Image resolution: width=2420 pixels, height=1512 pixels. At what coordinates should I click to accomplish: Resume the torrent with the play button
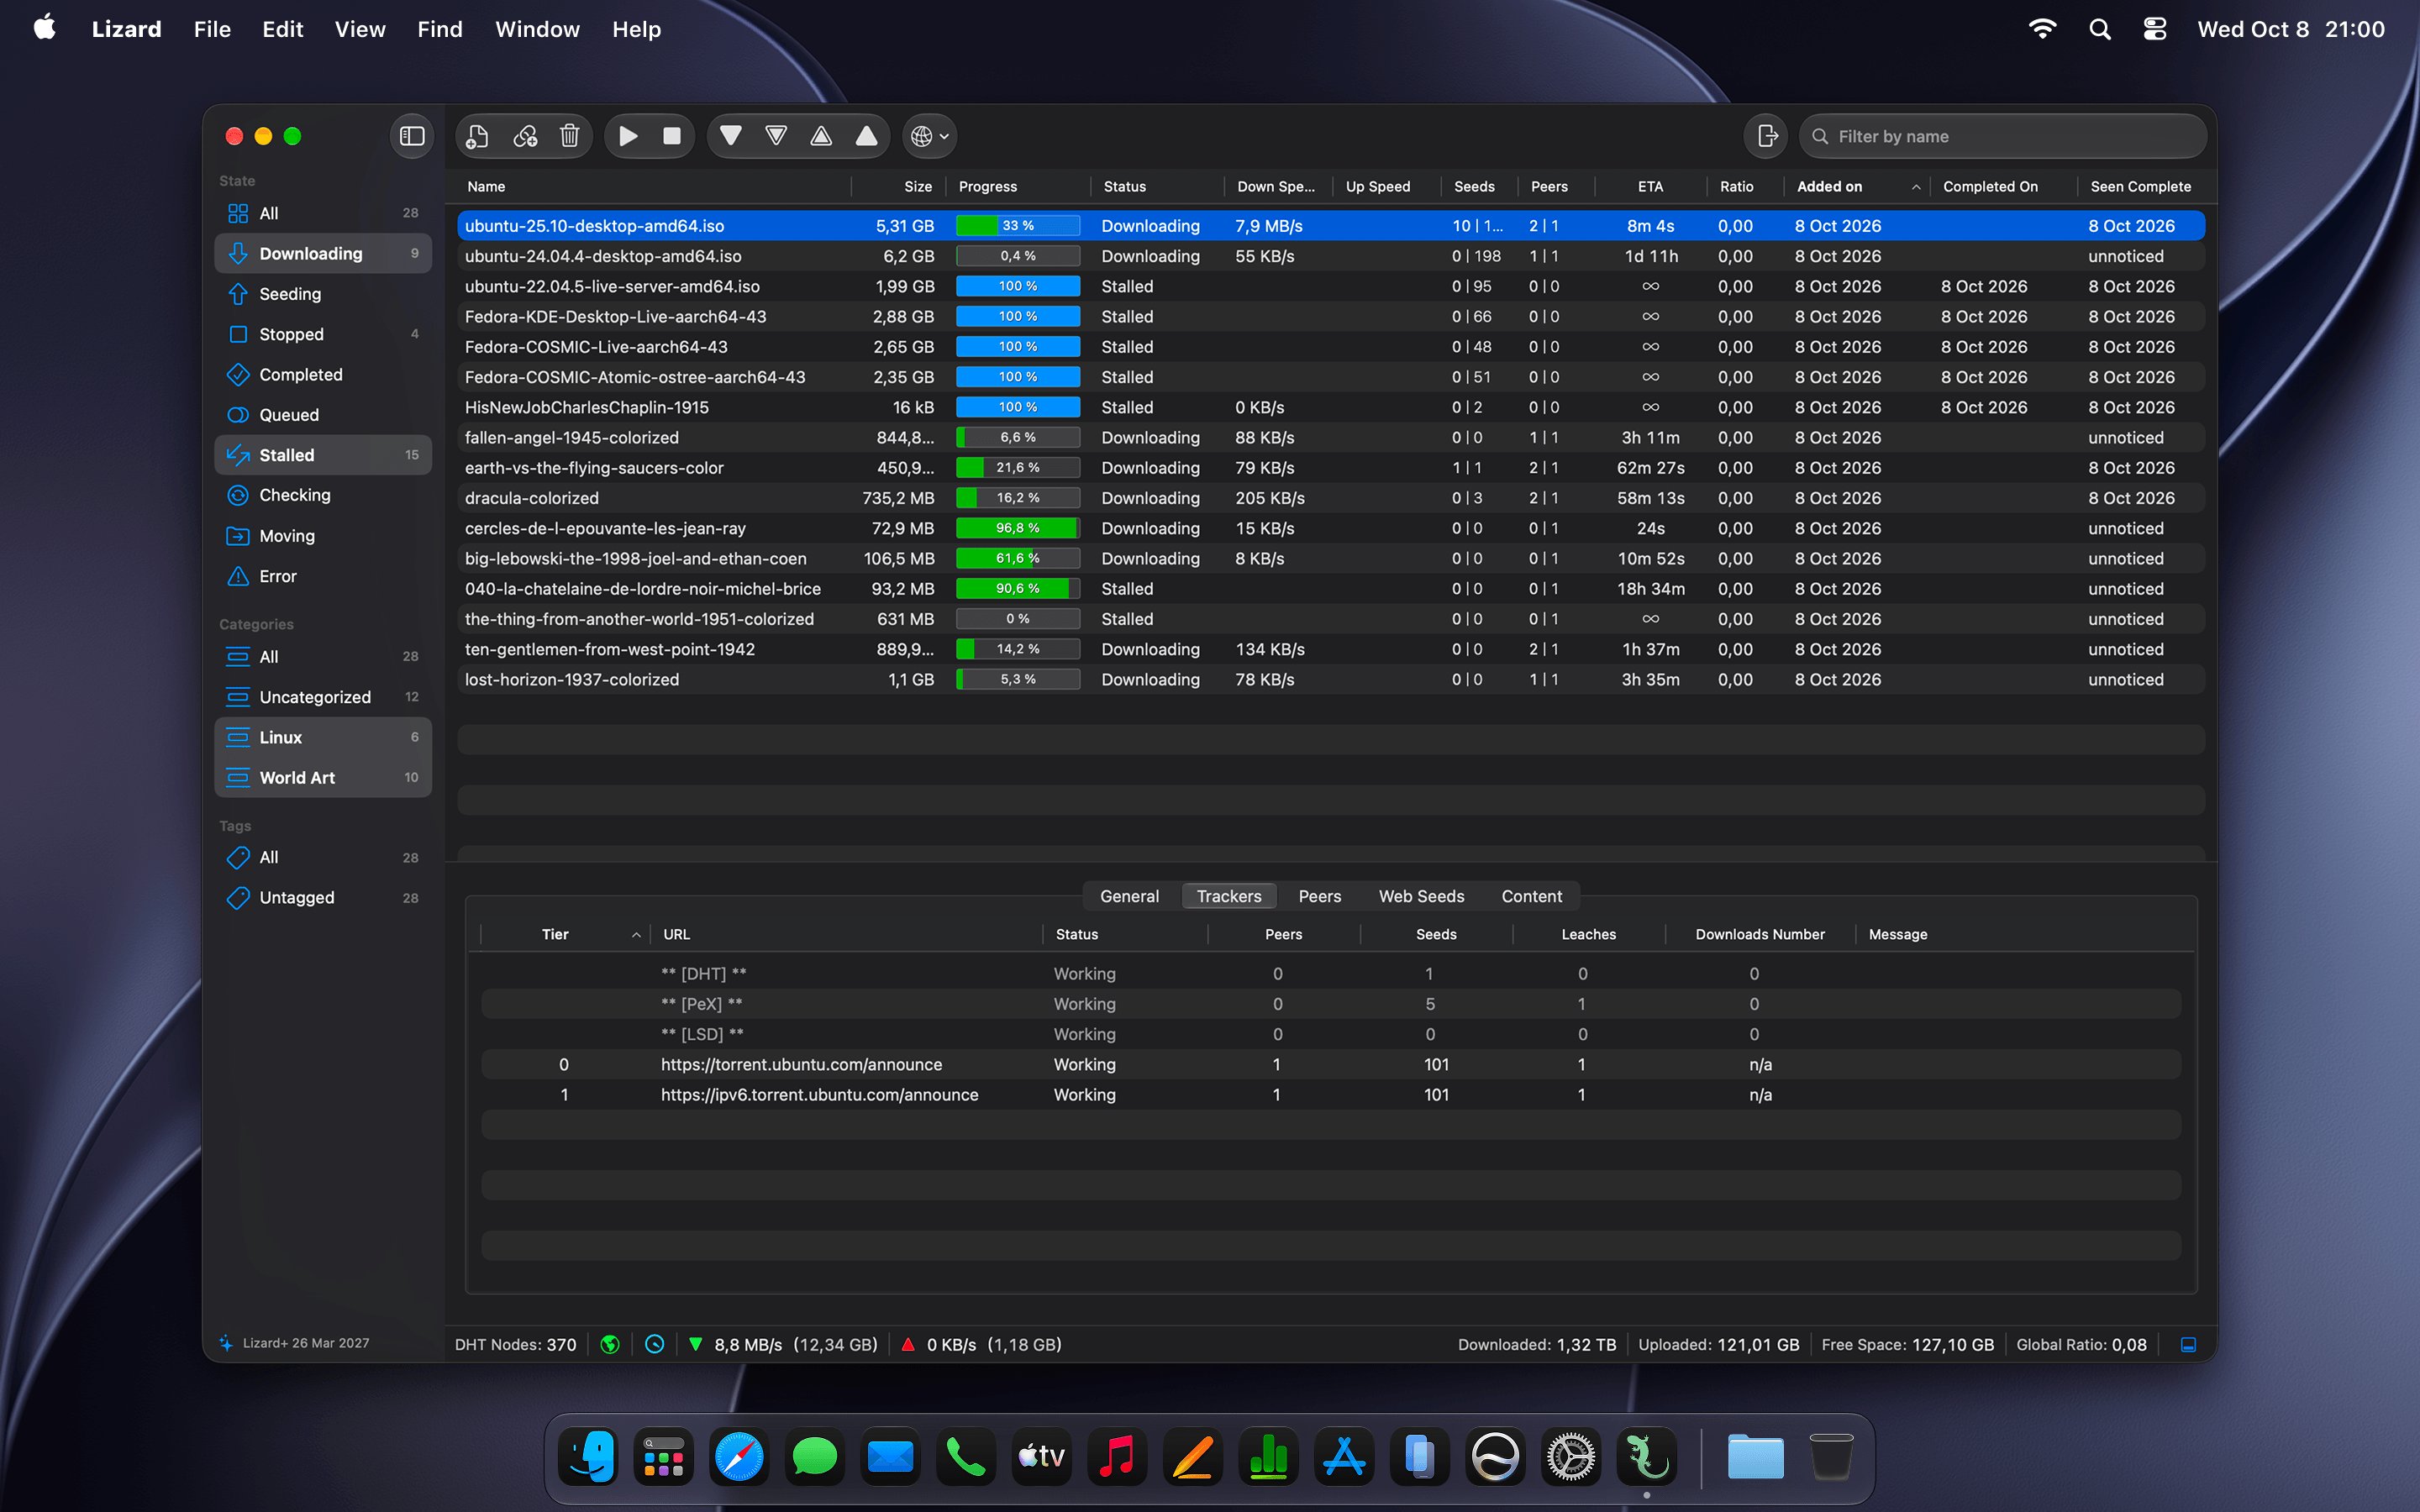click(x=628, y=136)
